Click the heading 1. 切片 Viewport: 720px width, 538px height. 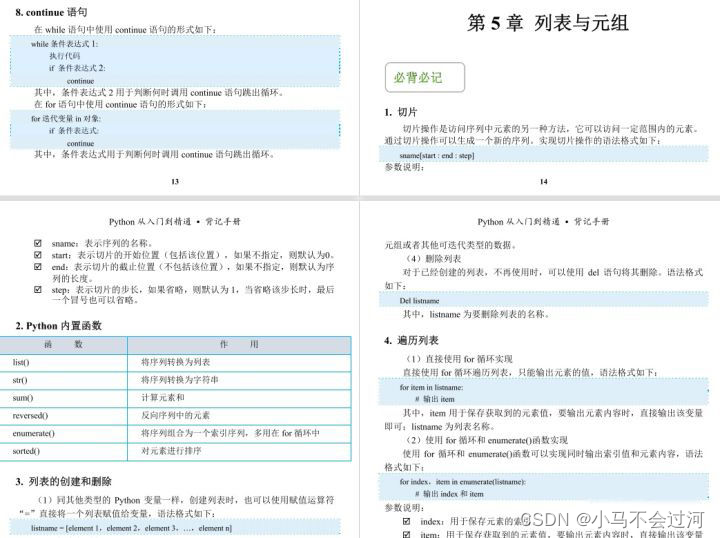click(x=400, y=112)
